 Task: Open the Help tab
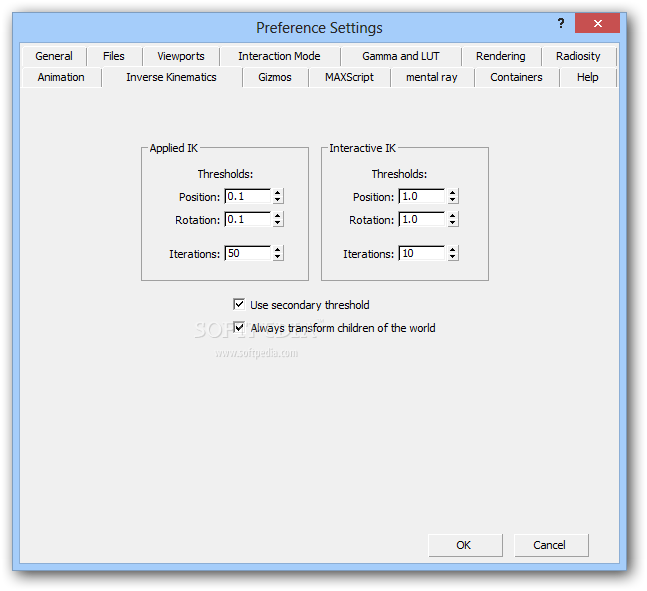[x=588, y=77]
